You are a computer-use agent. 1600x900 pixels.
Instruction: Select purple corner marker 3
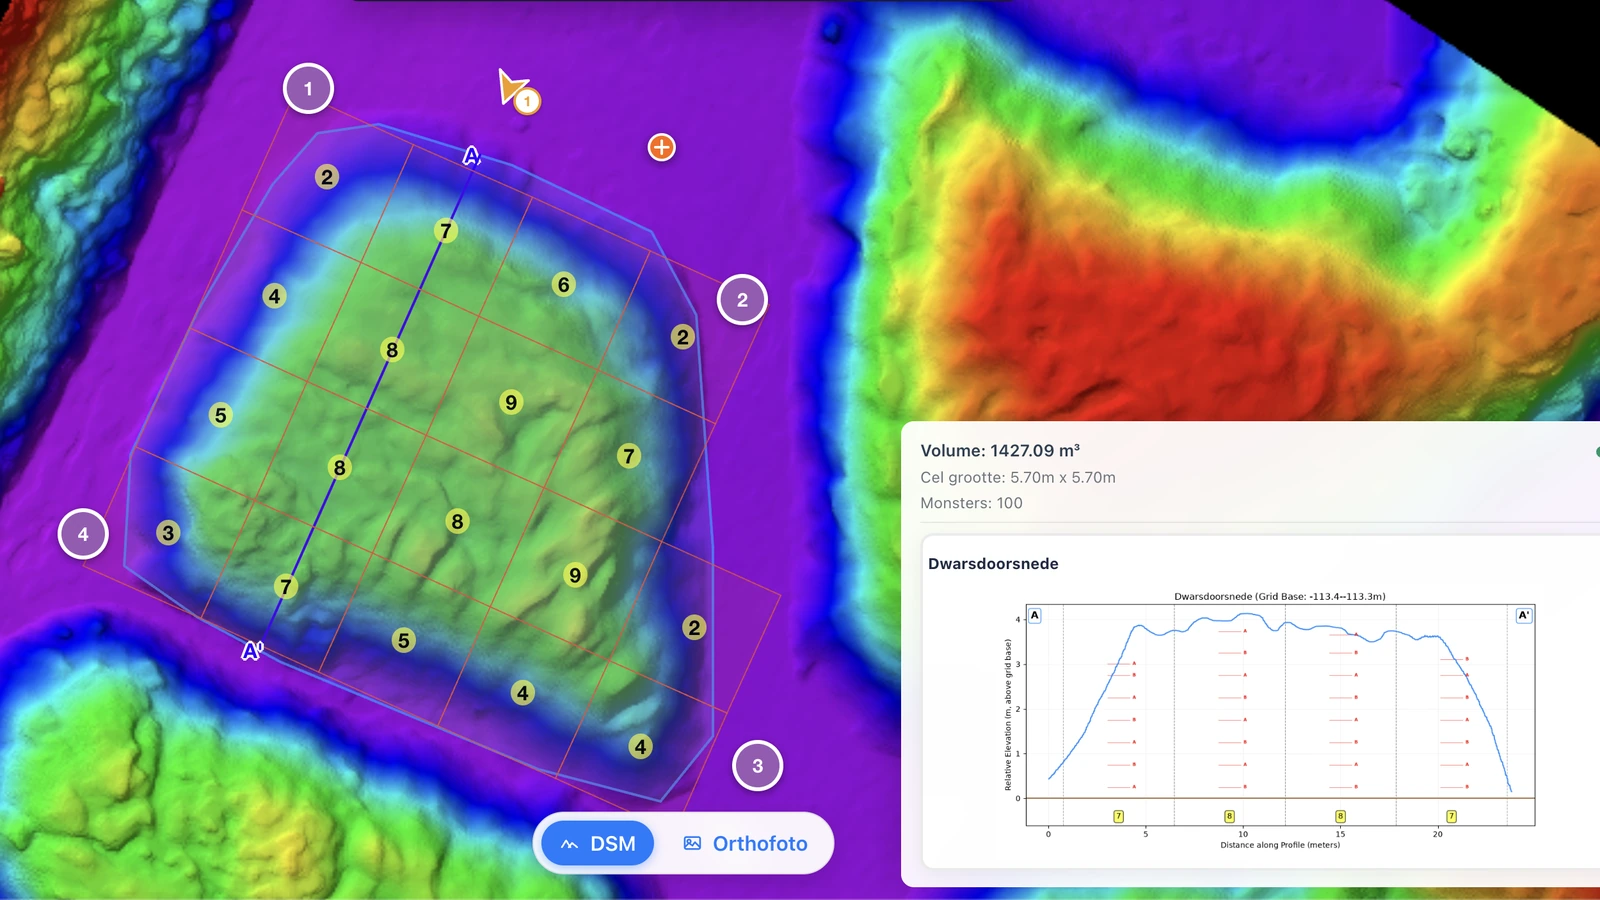757,766
